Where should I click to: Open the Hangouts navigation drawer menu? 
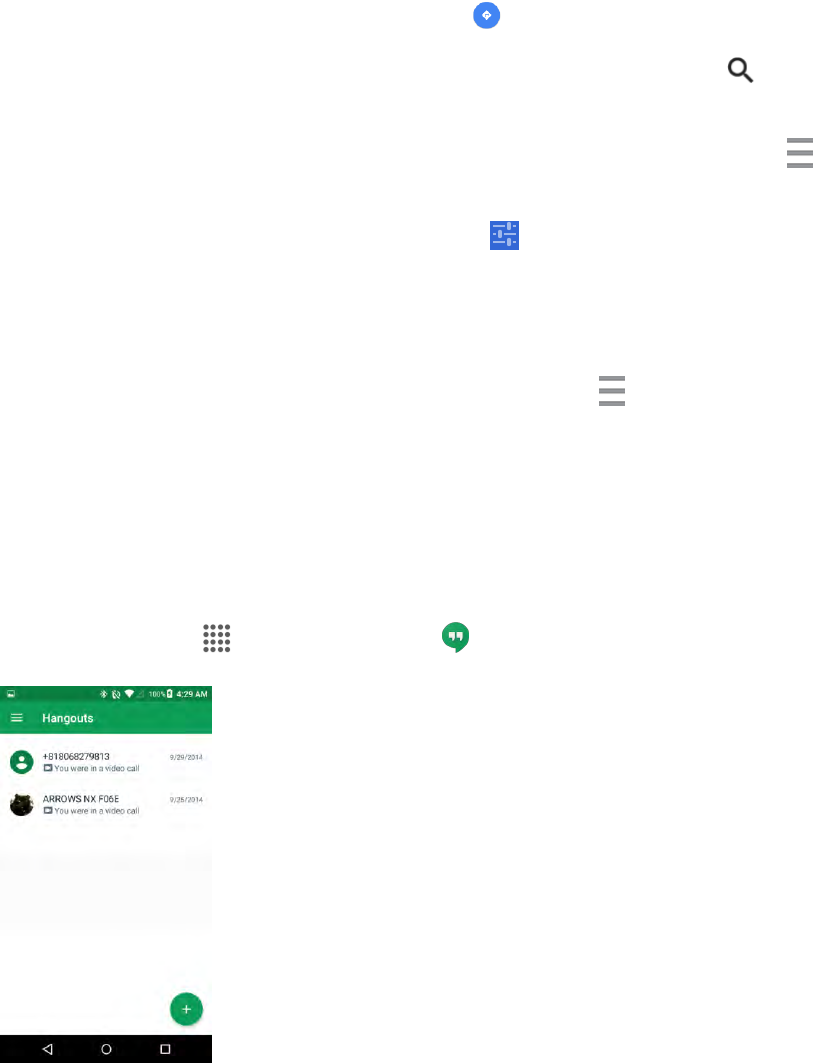pos(17,718)
